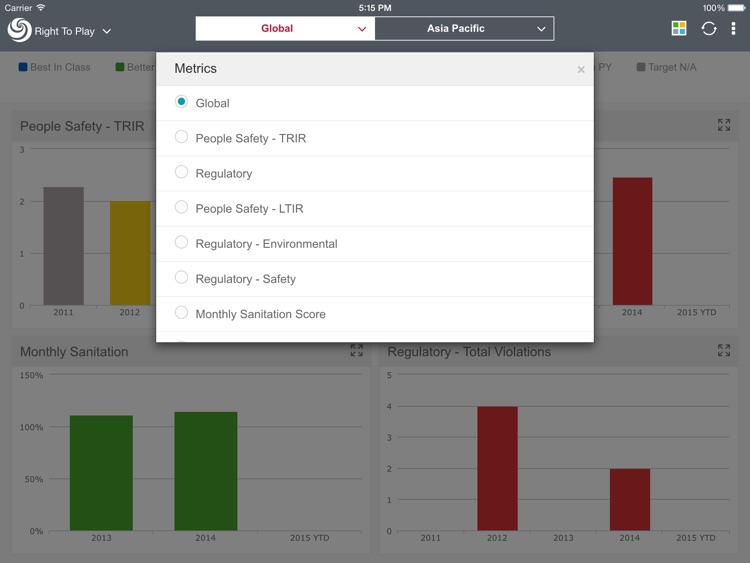The width and height of the screenshot is (750, 563).
Task: Click the Right To Play swirl logo
Action: [19, 30]
